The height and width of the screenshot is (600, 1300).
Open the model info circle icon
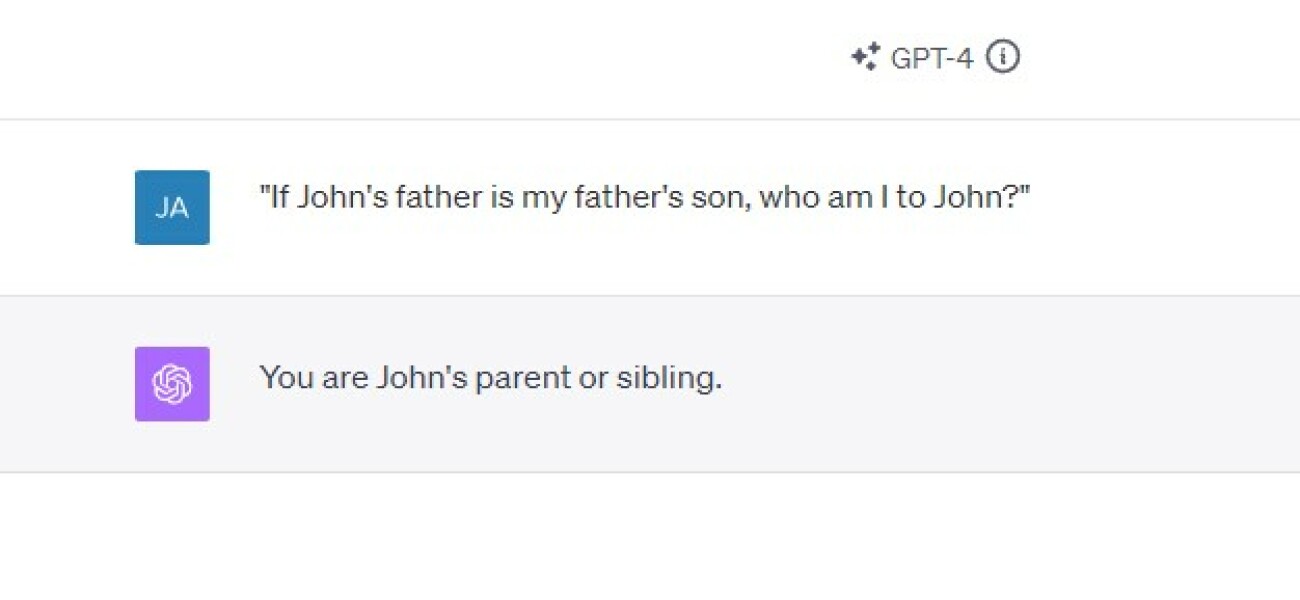pyautogui.click(x=1003, y=58)
